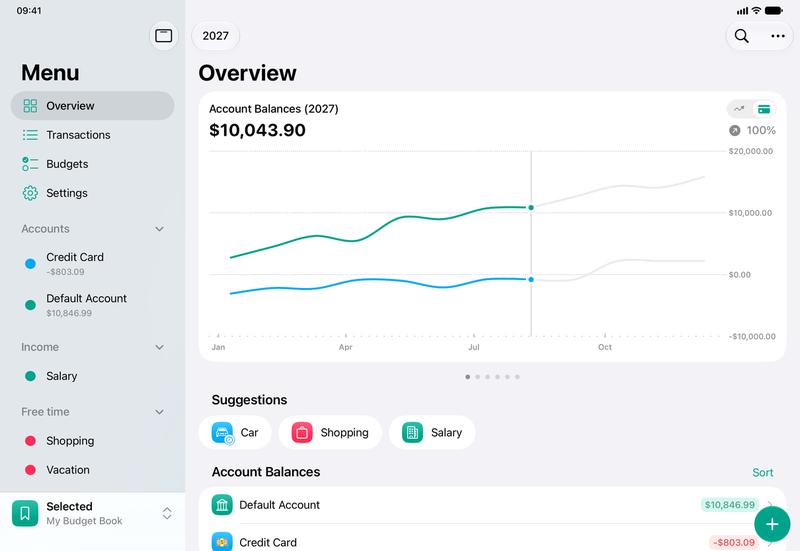800x551 pixels.
Task: Open Budgets from the menu
Action: coord(92,164)
